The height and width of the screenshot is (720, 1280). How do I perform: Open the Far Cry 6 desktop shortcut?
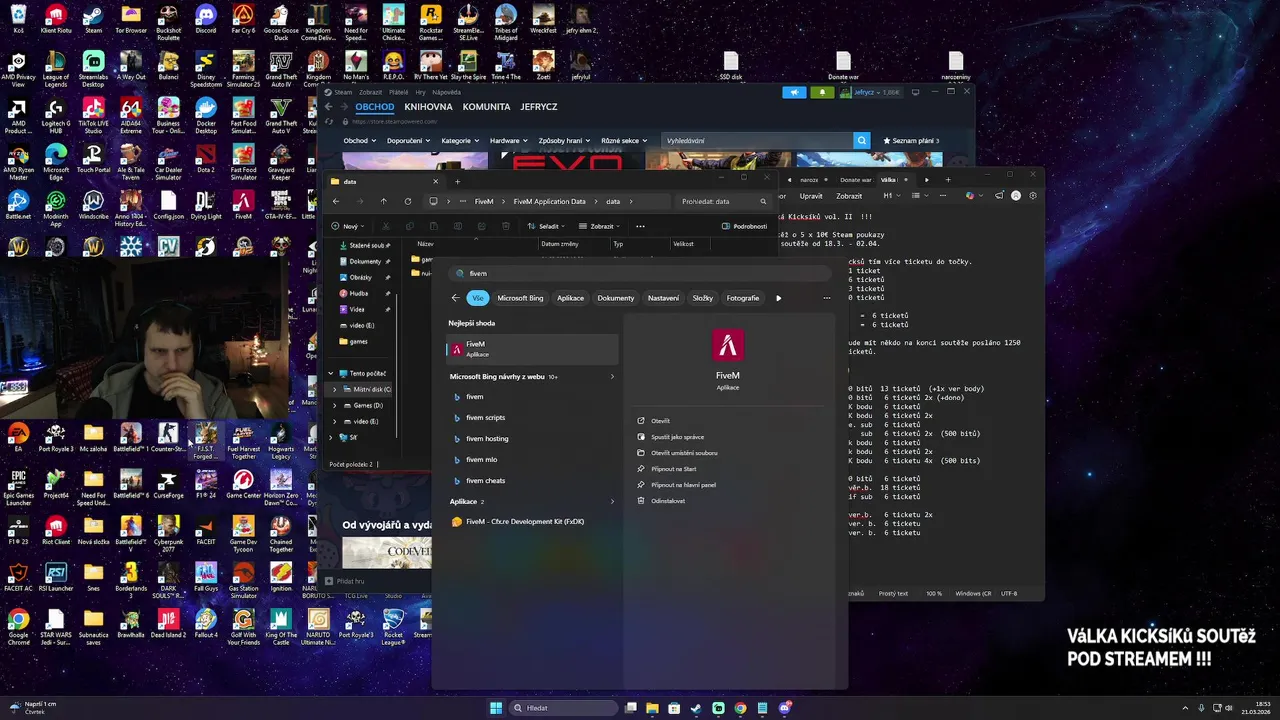(x=243, y=19)
